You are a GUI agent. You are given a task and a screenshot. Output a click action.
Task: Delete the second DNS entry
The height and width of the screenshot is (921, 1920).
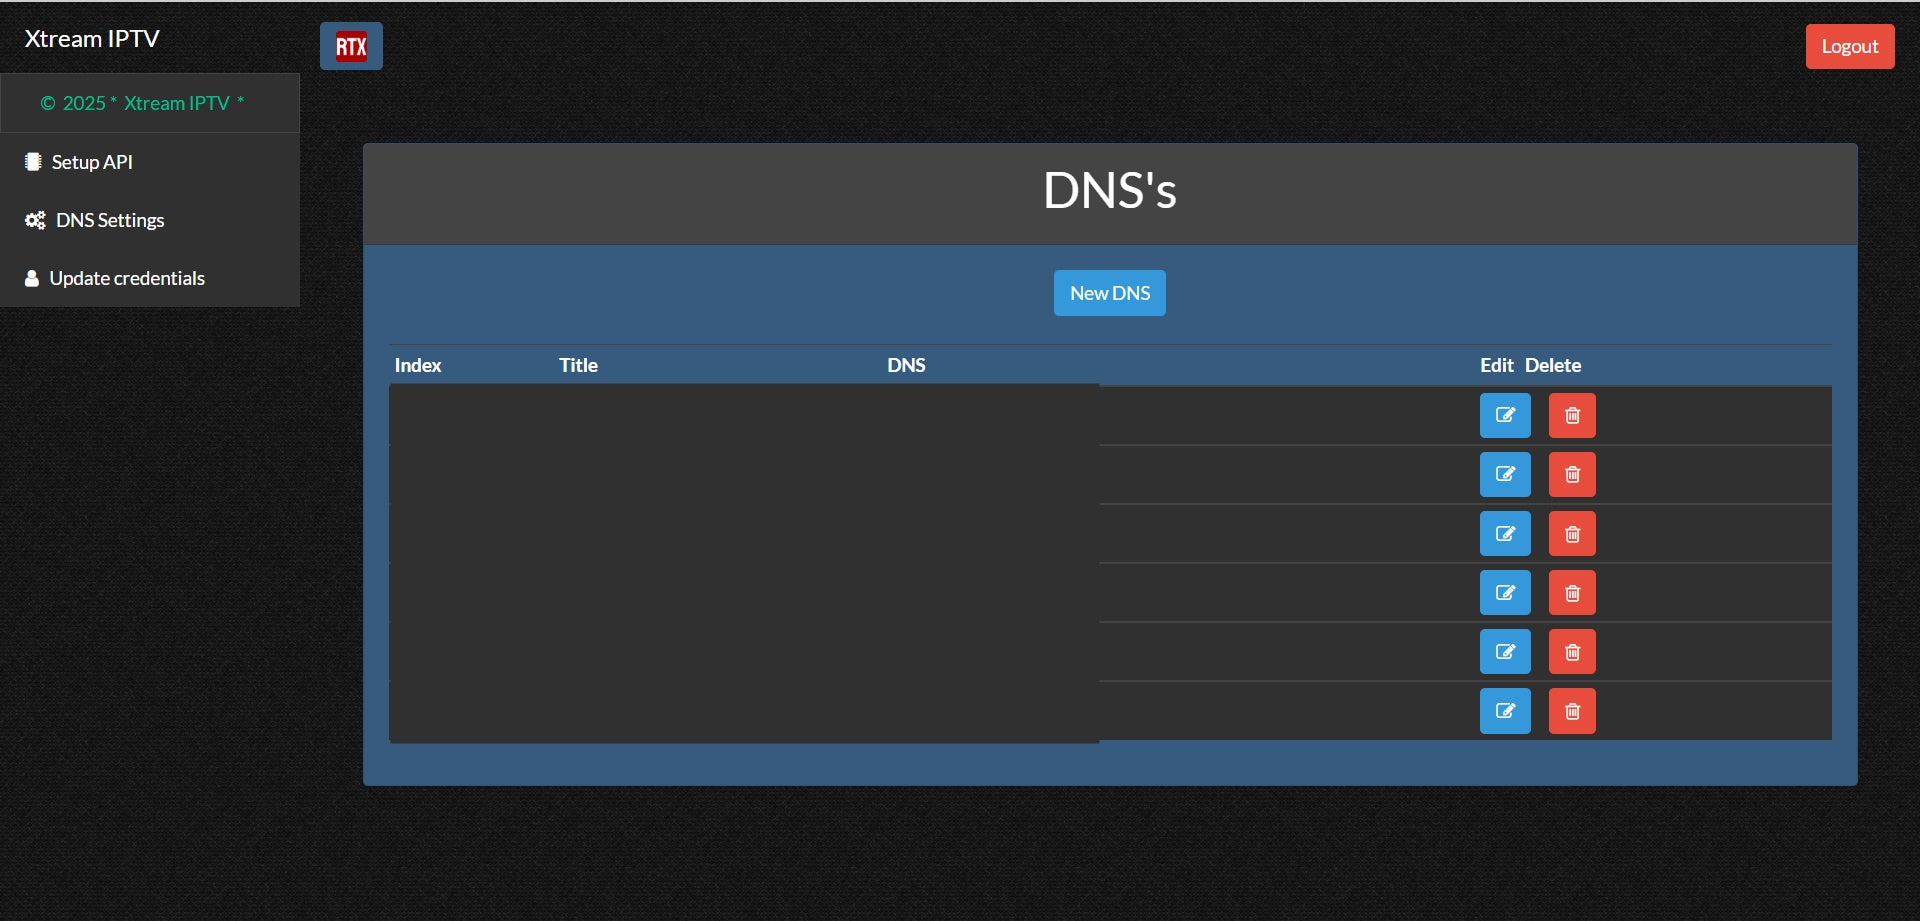(x=1571, y=474)
